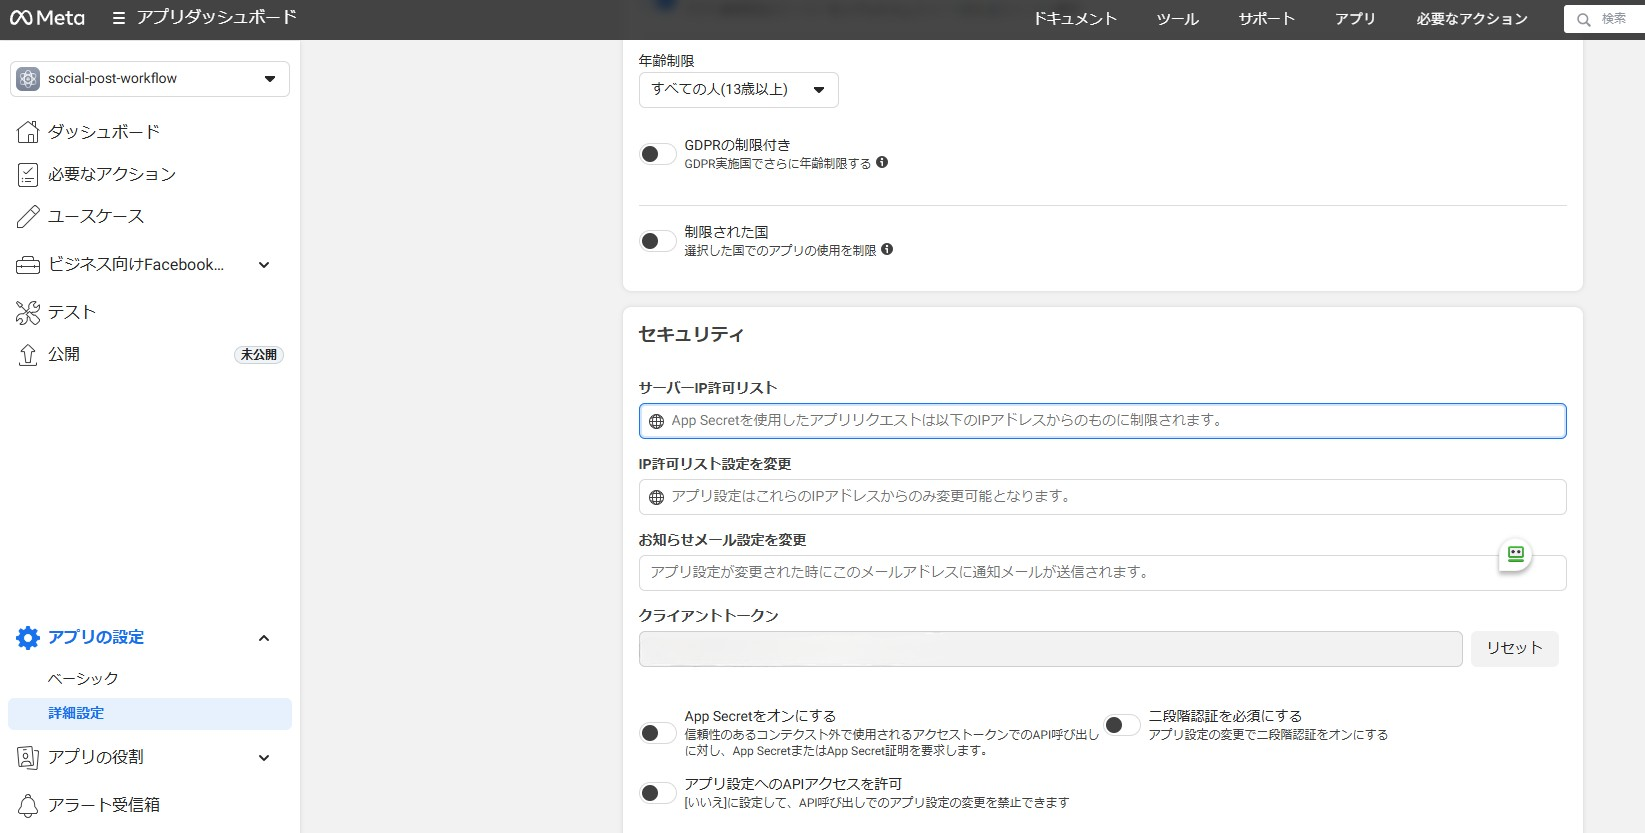The width and height of the screenshot is (1645, 833).
Task: Open the 年齢制限 dropdown
Action: [738, 90]
